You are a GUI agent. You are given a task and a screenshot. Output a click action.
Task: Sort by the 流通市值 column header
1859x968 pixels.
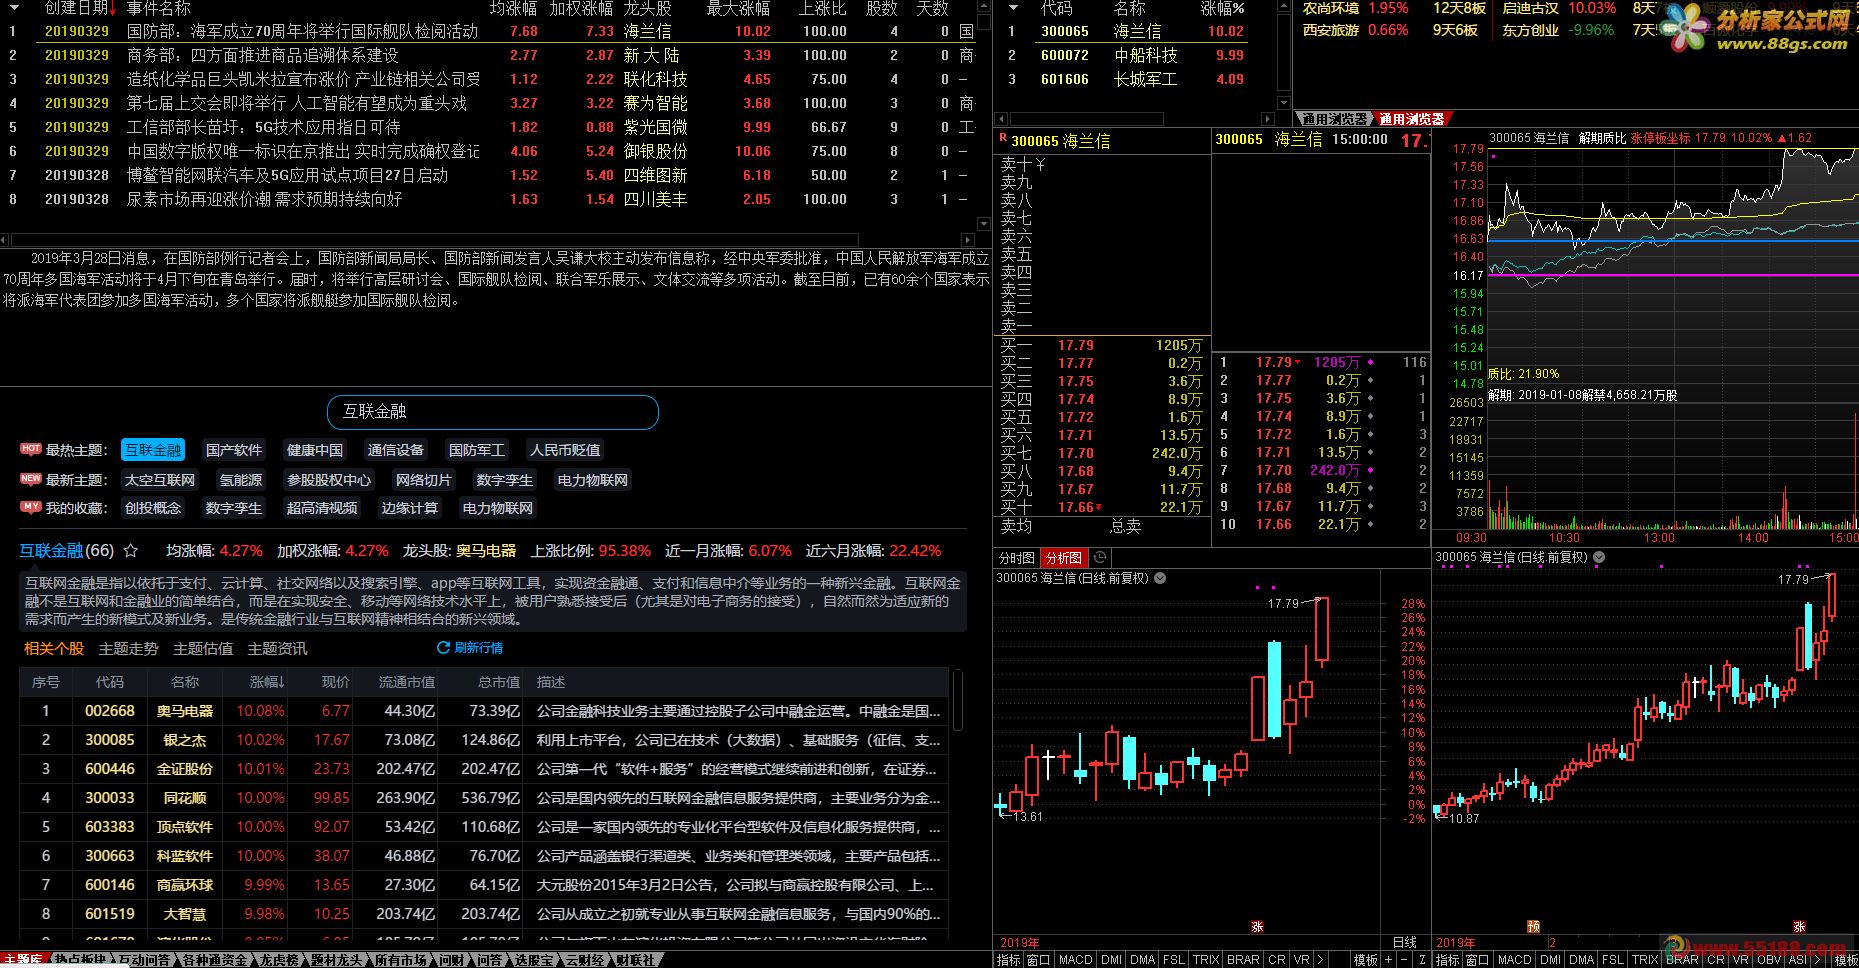click(407, 682)
